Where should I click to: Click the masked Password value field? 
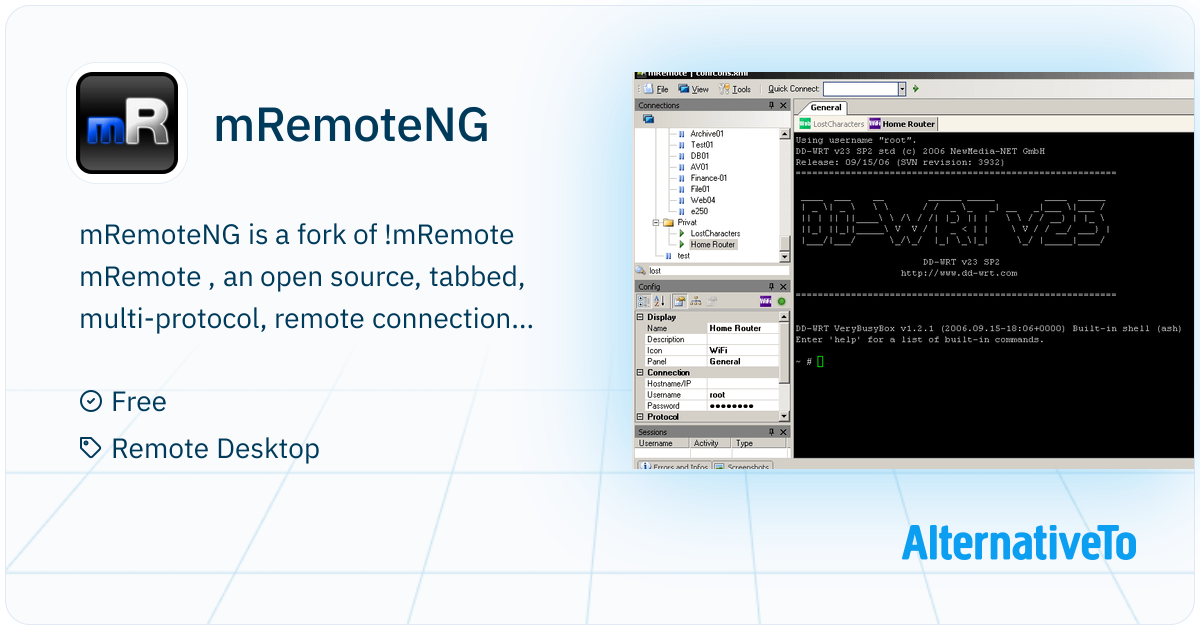click(743, 405)
